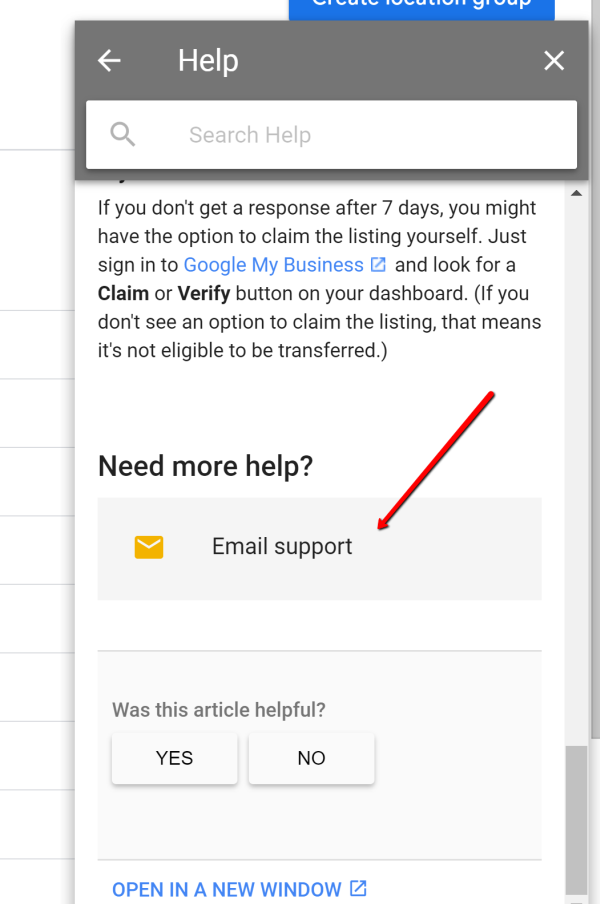The image size is (600, 904).
Task: Select the Email support option
Action: (319, 548)
